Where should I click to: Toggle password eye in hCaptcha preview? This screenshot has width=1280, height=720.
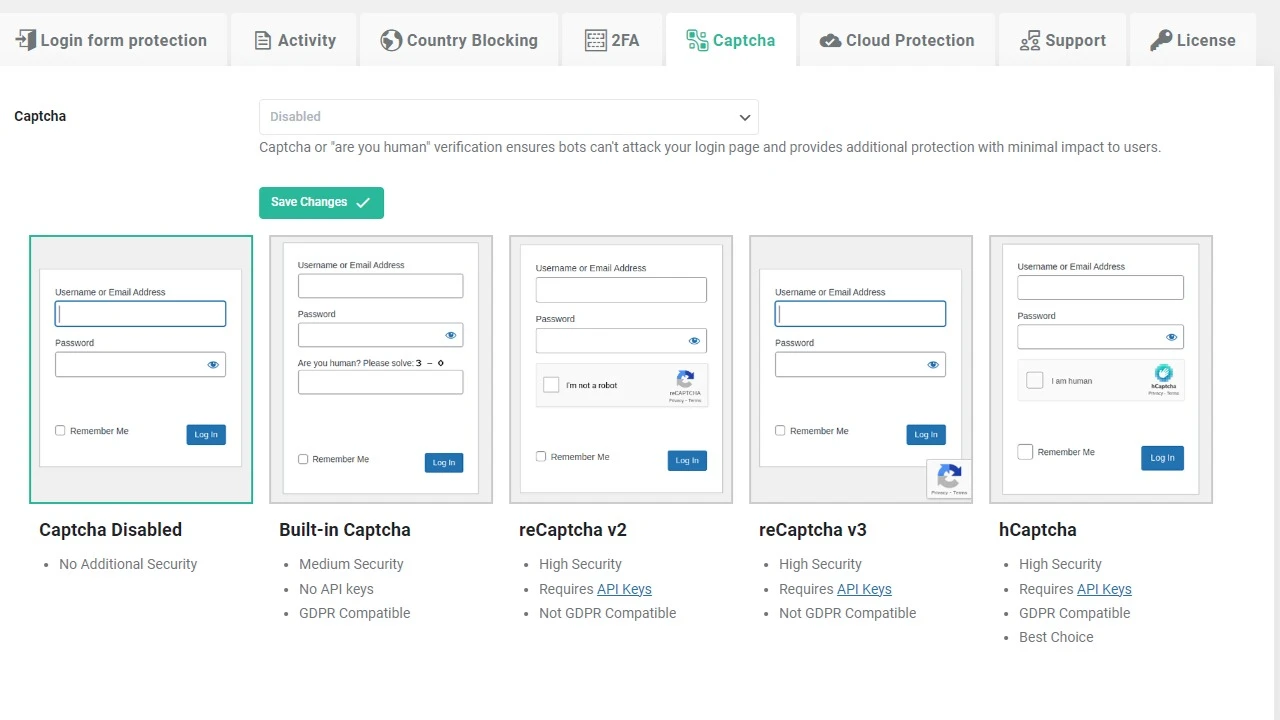[1171, 337]
